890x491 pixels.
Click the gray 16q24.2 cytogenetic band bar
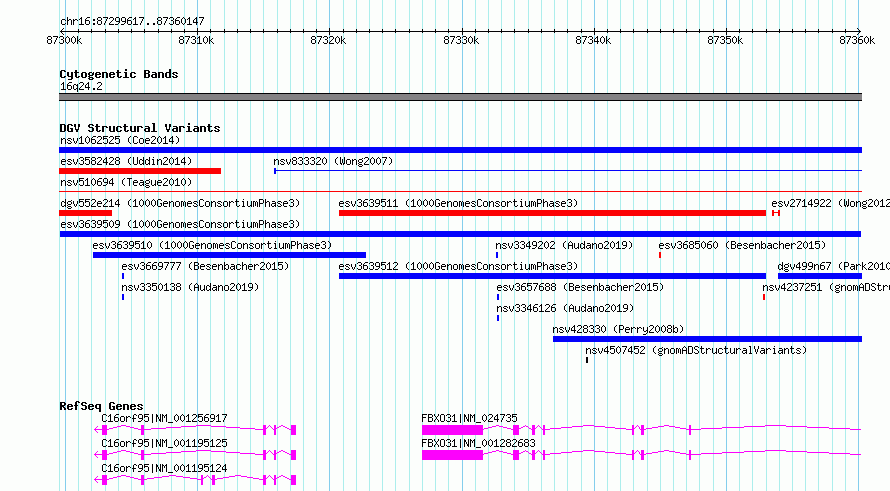pos(460,97)
